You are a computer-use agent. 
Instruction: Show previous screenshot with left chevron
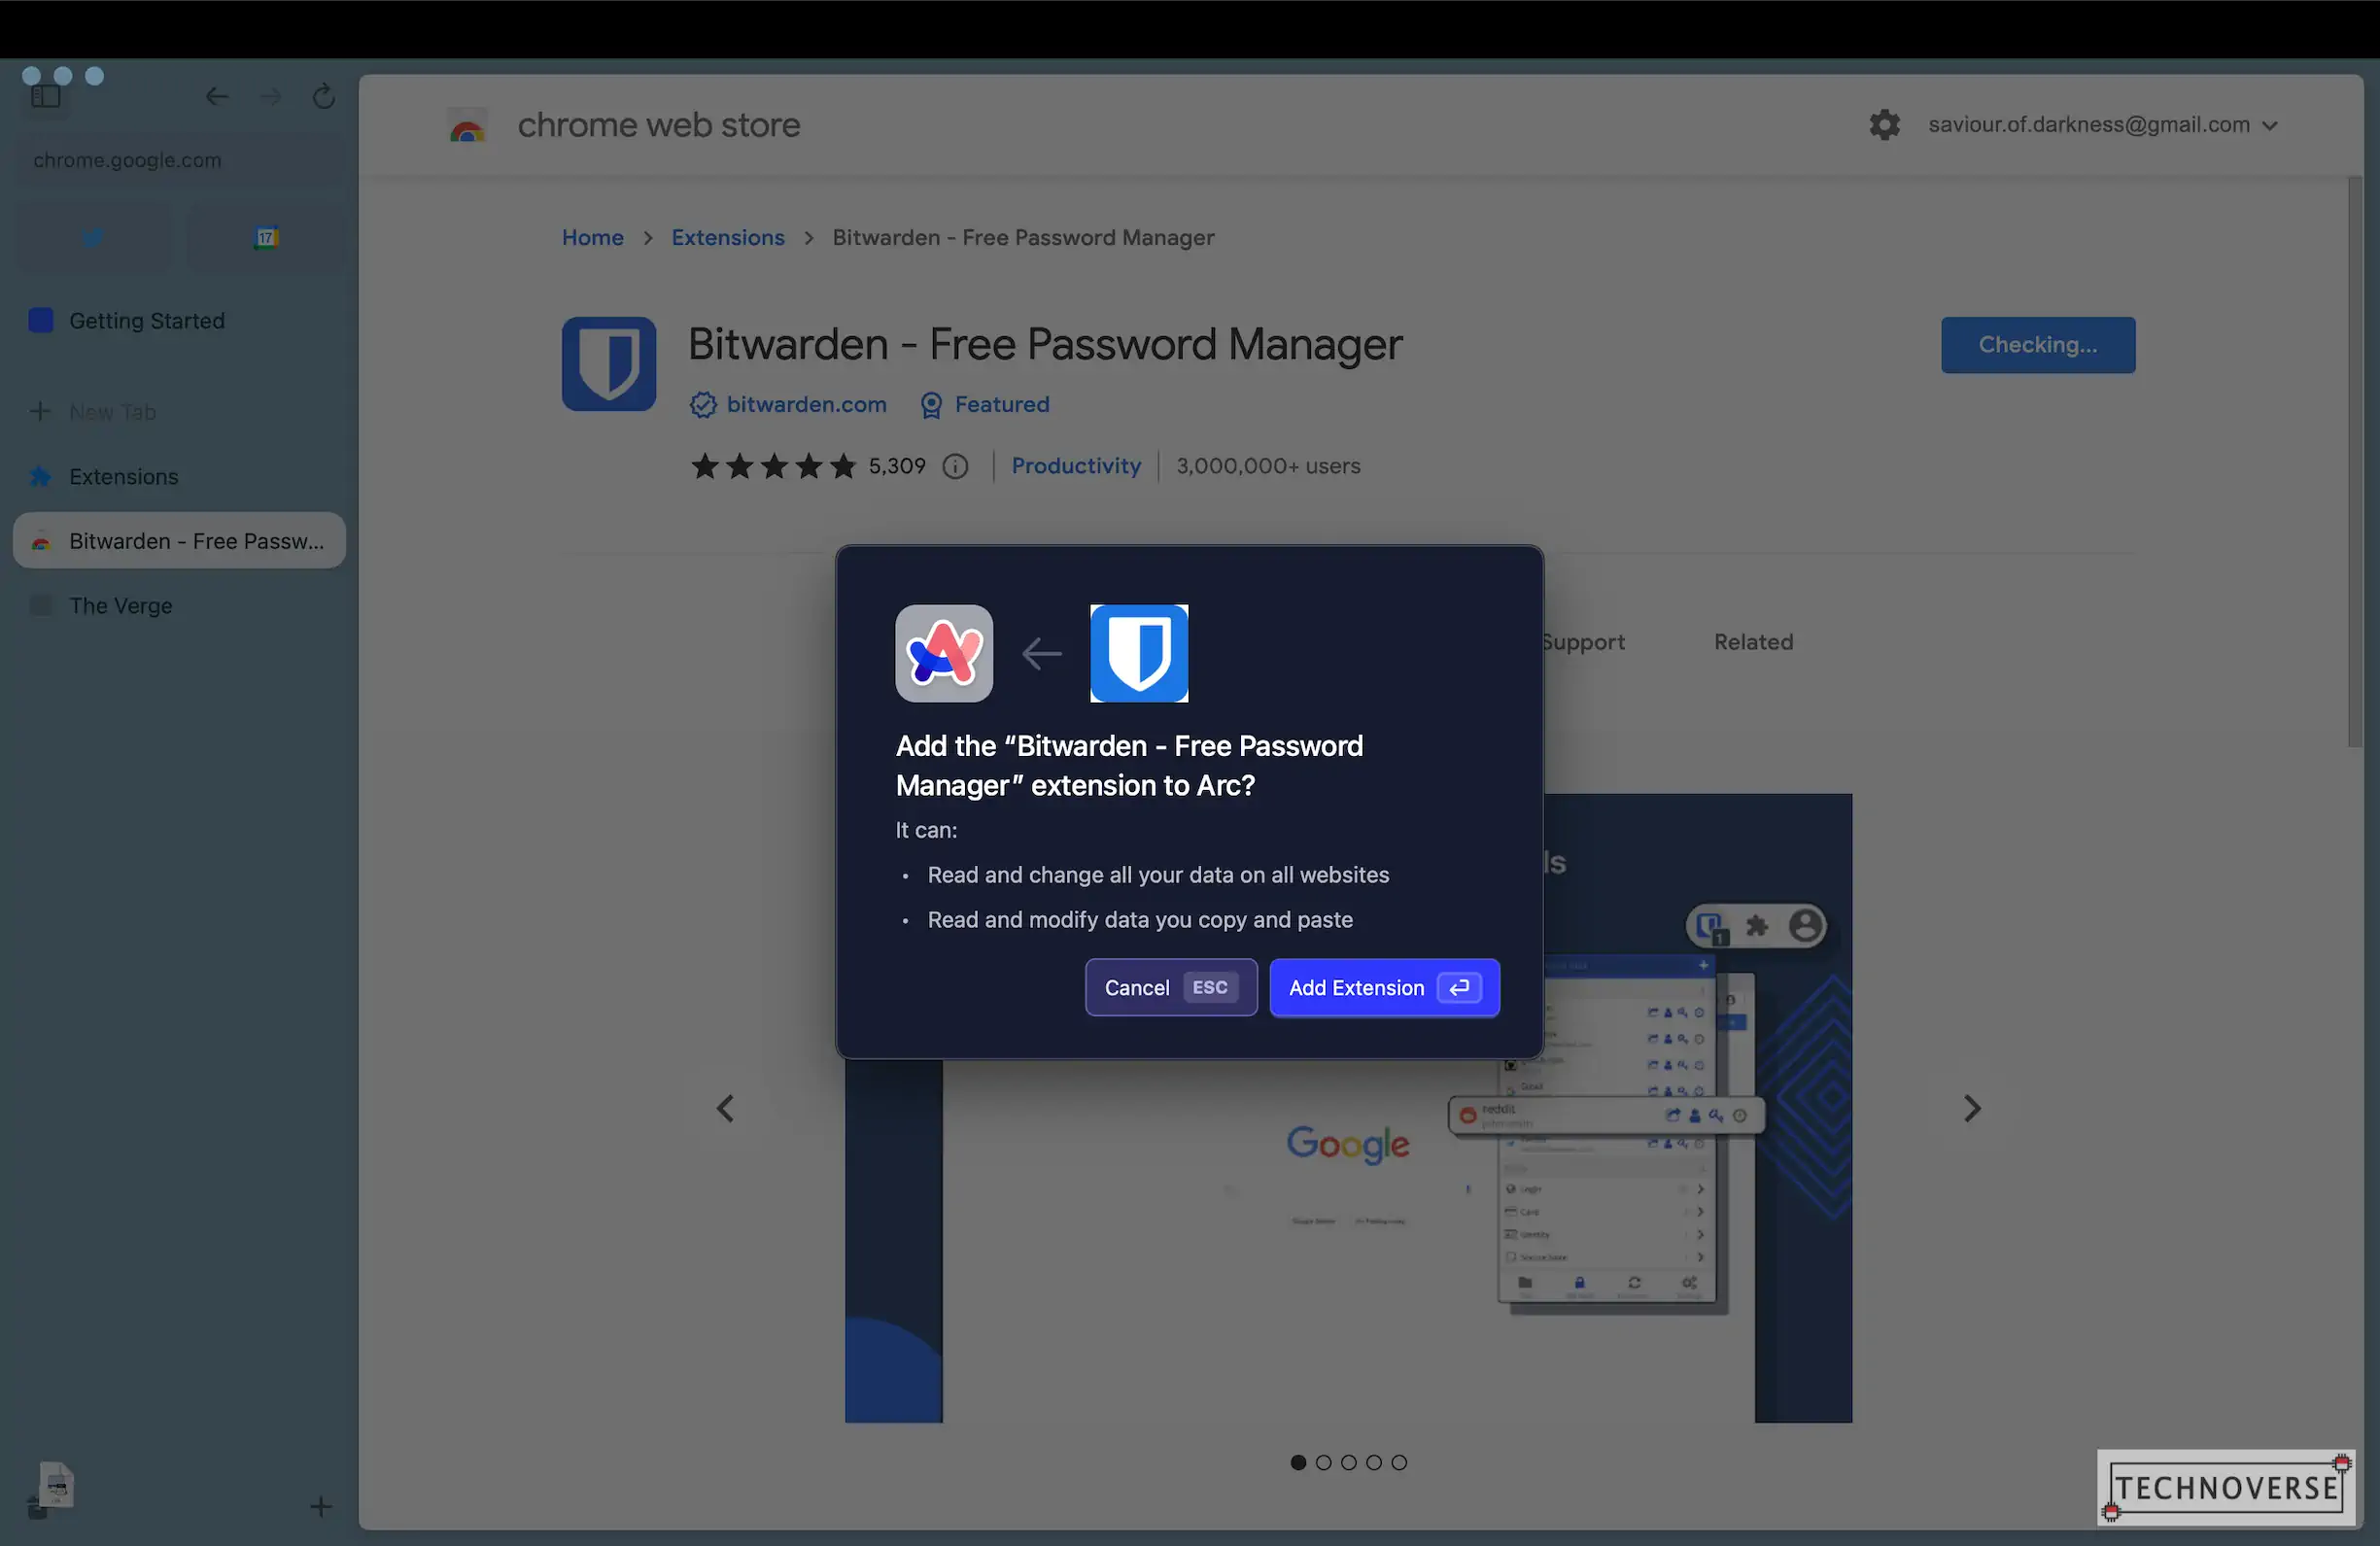coord(726,1108)
